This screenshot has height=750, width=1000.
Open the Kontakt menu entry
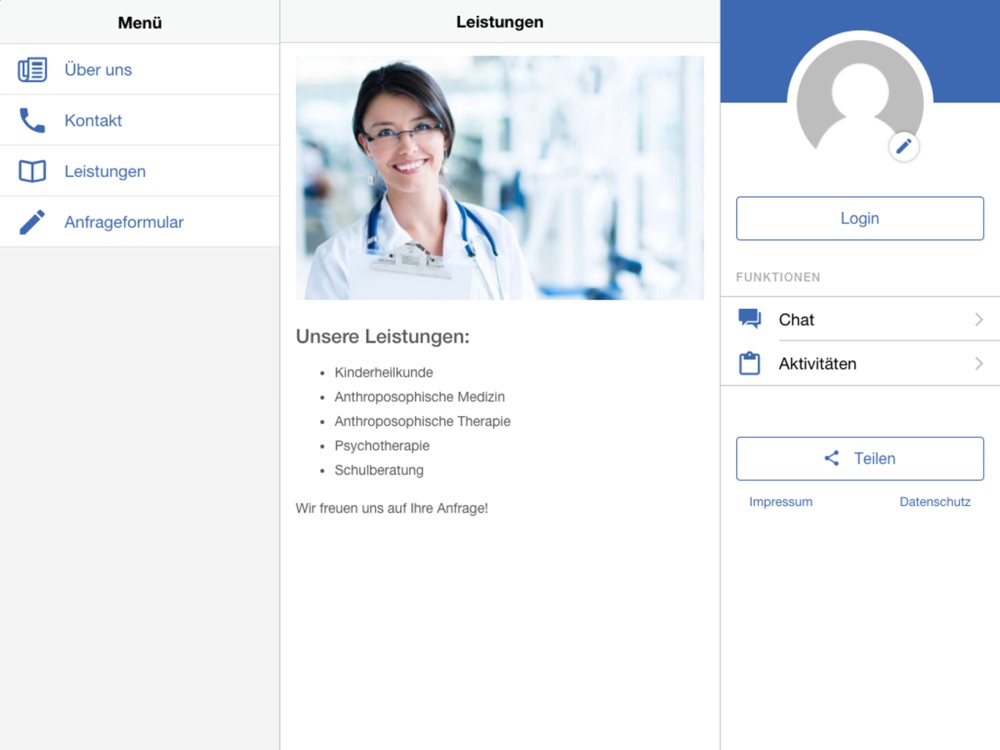tap(140, 120)
